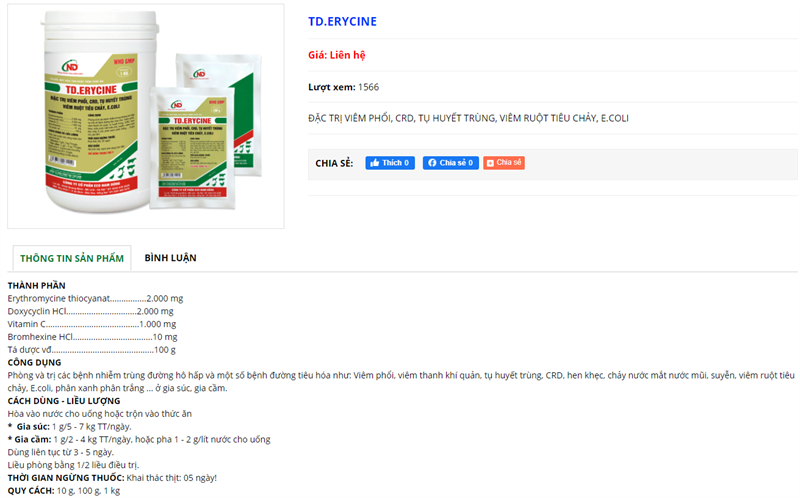Open the THÔNG TIN SẢN PHẨM tab
The width and height of the screenshot is (800, 498).
click(72, 258)
